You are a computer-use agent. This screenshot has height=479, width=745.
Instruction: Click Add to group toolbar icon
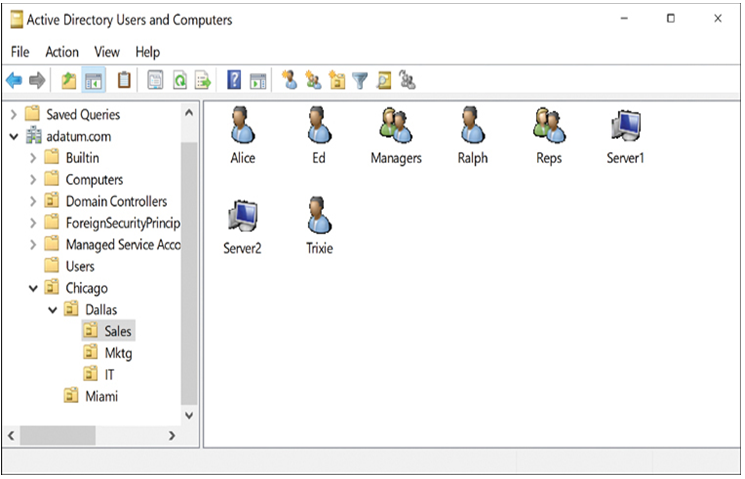(407, 80)
